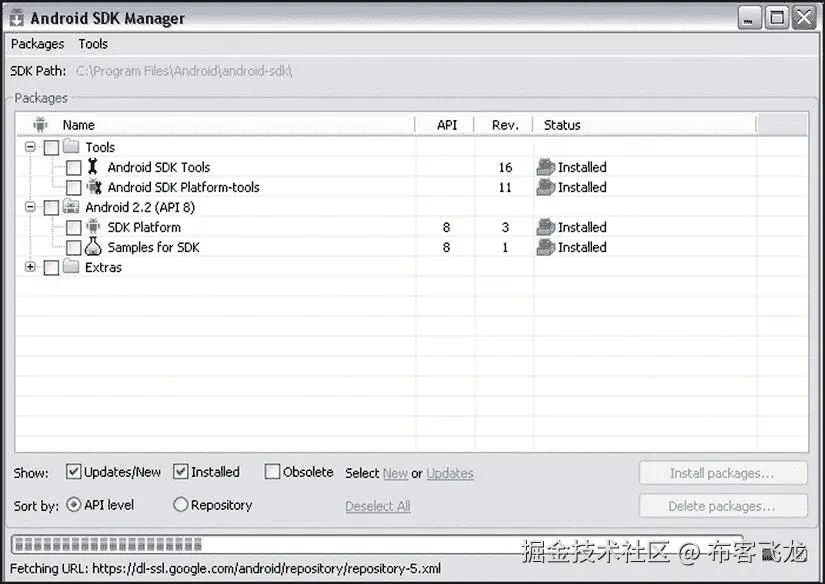Click installed status icon for Android SDK Tools
This screenshot has width=825, height=584.
pos(546,167)
